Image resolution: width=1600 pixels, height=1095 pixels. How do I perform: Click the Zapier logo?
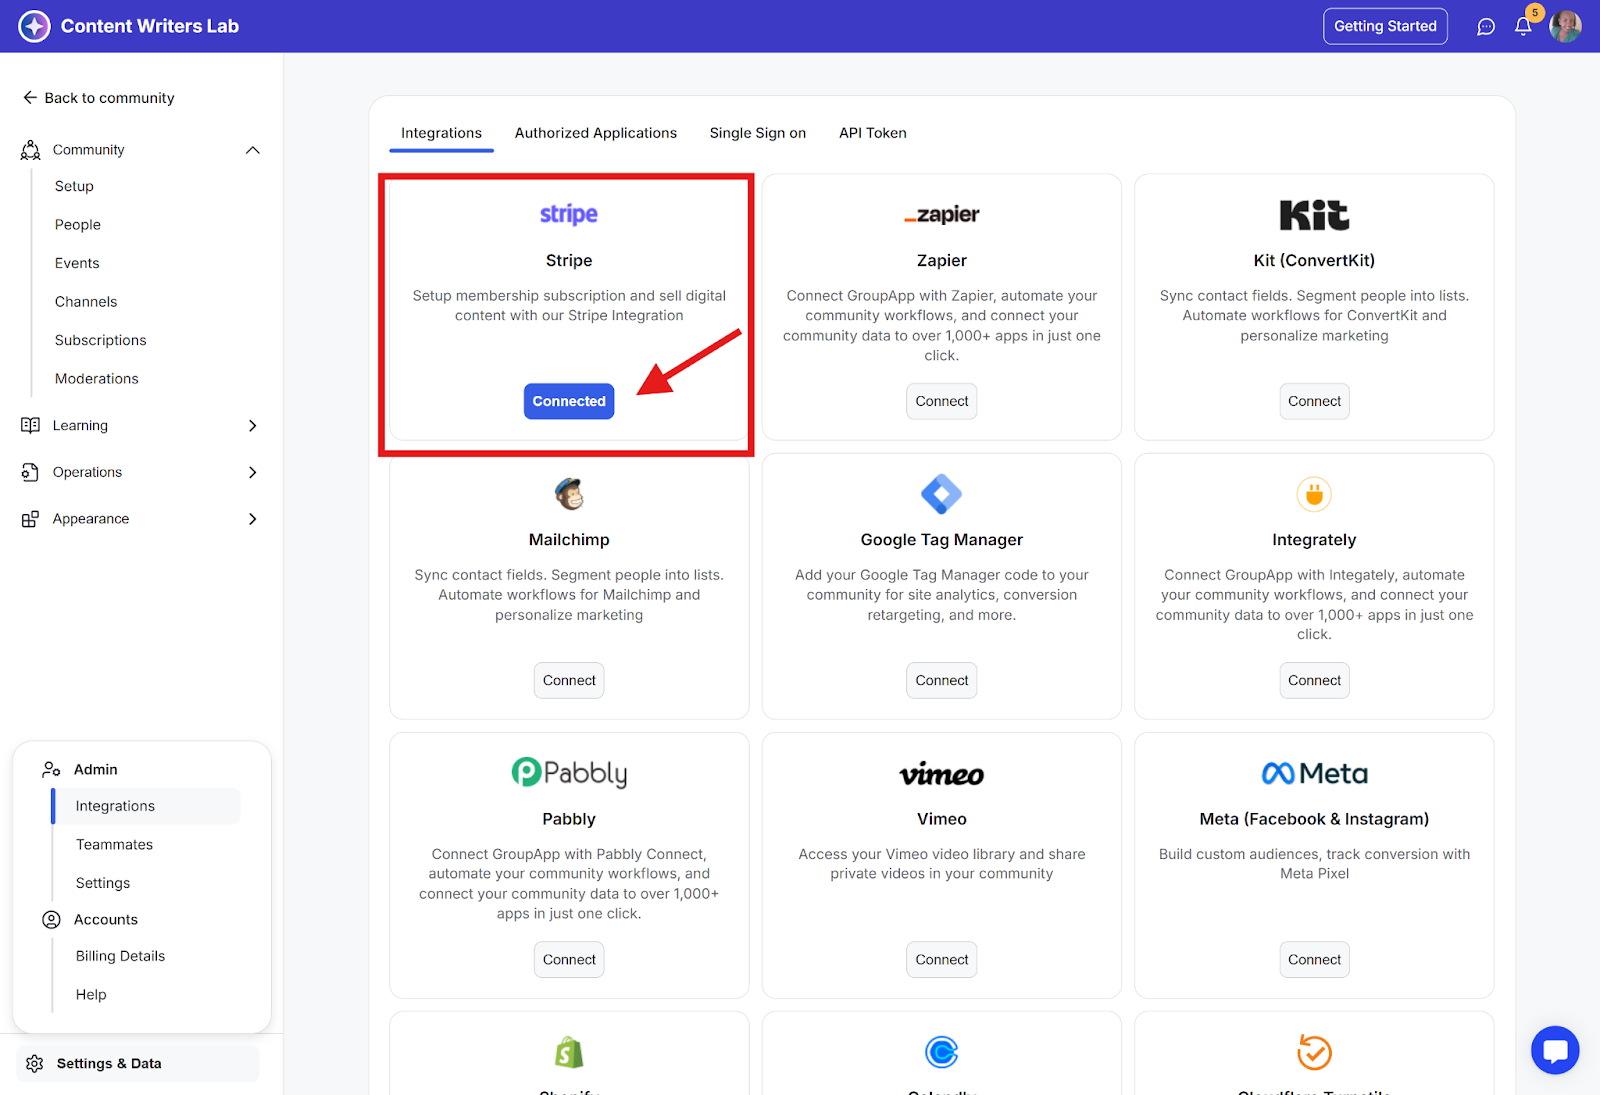click(x=942, y=214)
